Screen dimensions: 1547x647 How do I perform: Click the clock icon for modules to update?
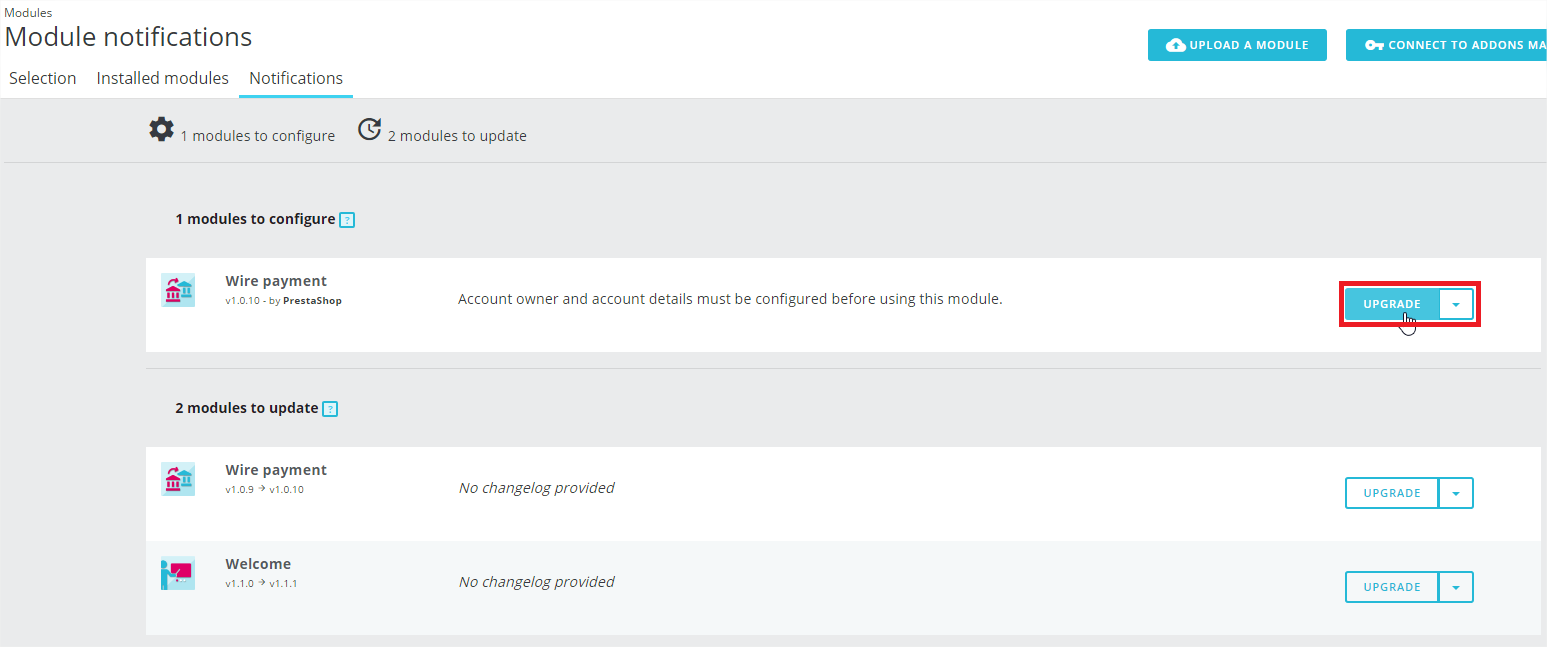point(370,130)
